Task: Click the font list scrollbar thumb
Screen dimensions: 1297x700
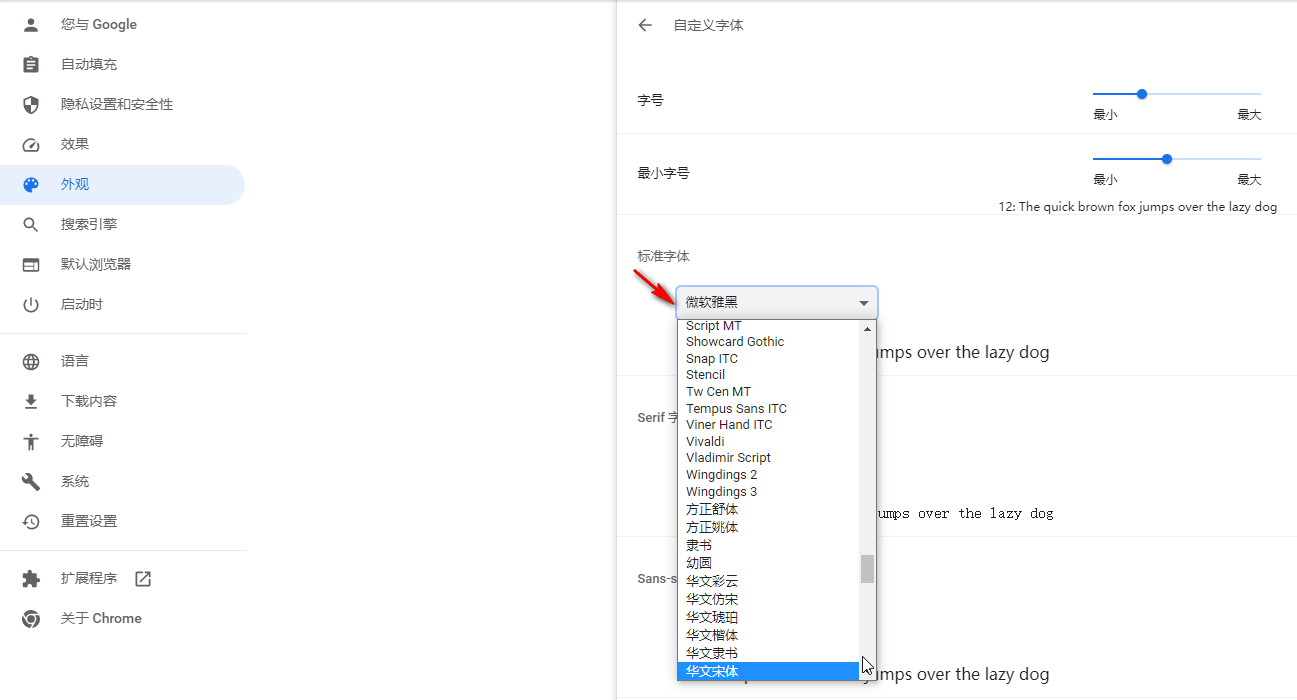Action: pyautogui.click(x=868, y=569)
